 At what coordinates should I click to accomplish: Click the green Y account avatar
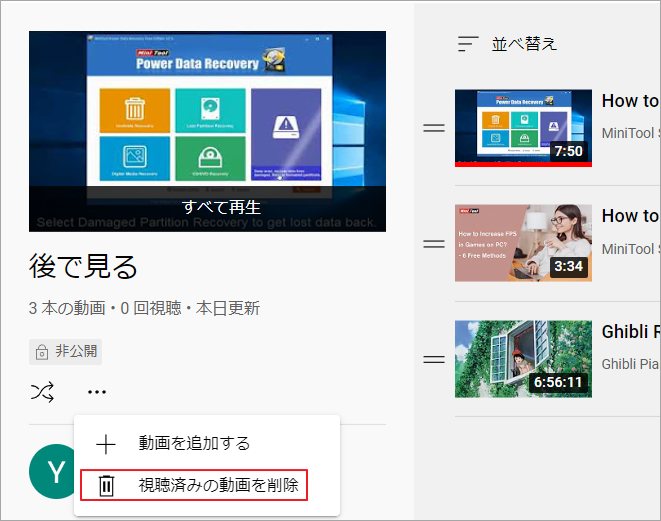[53, 471]
